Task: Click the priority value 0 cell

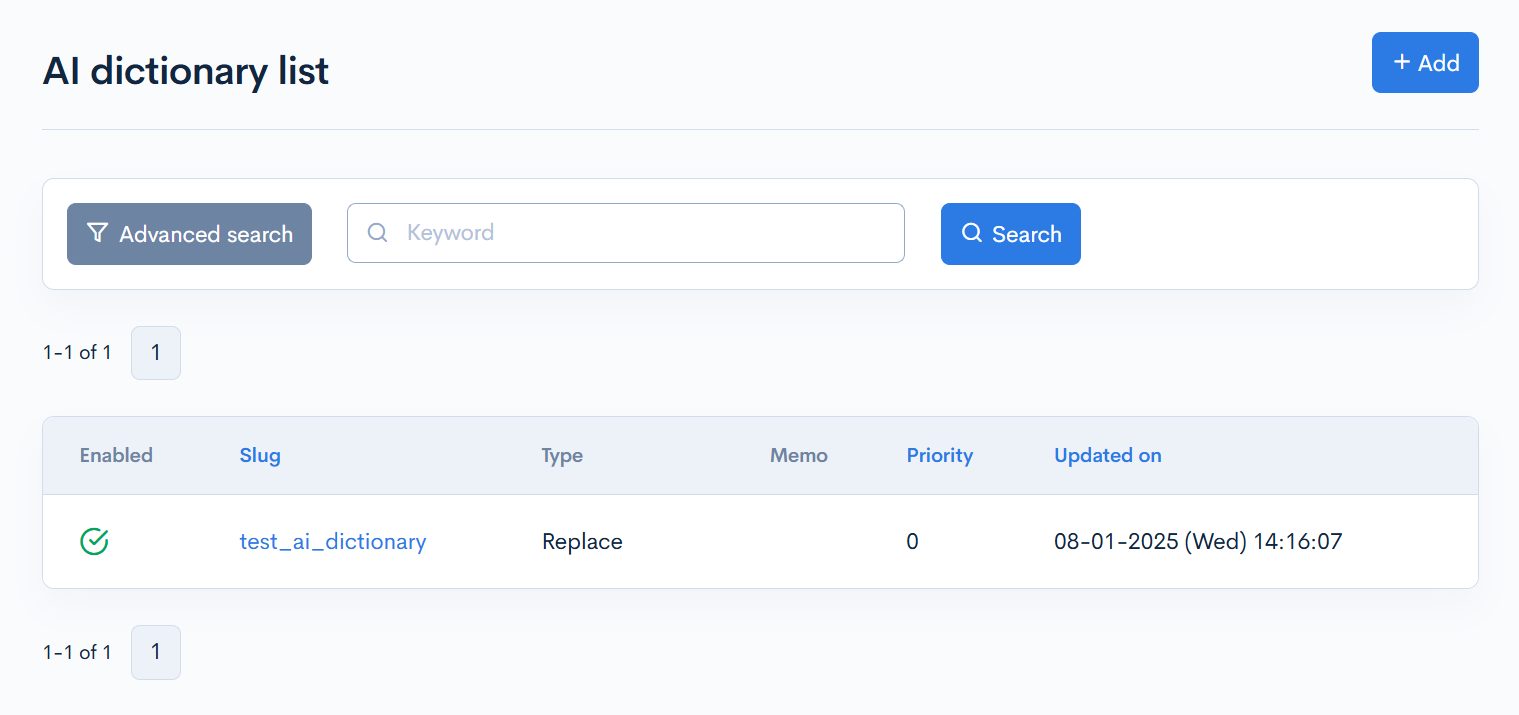Action: coord(912,541)
